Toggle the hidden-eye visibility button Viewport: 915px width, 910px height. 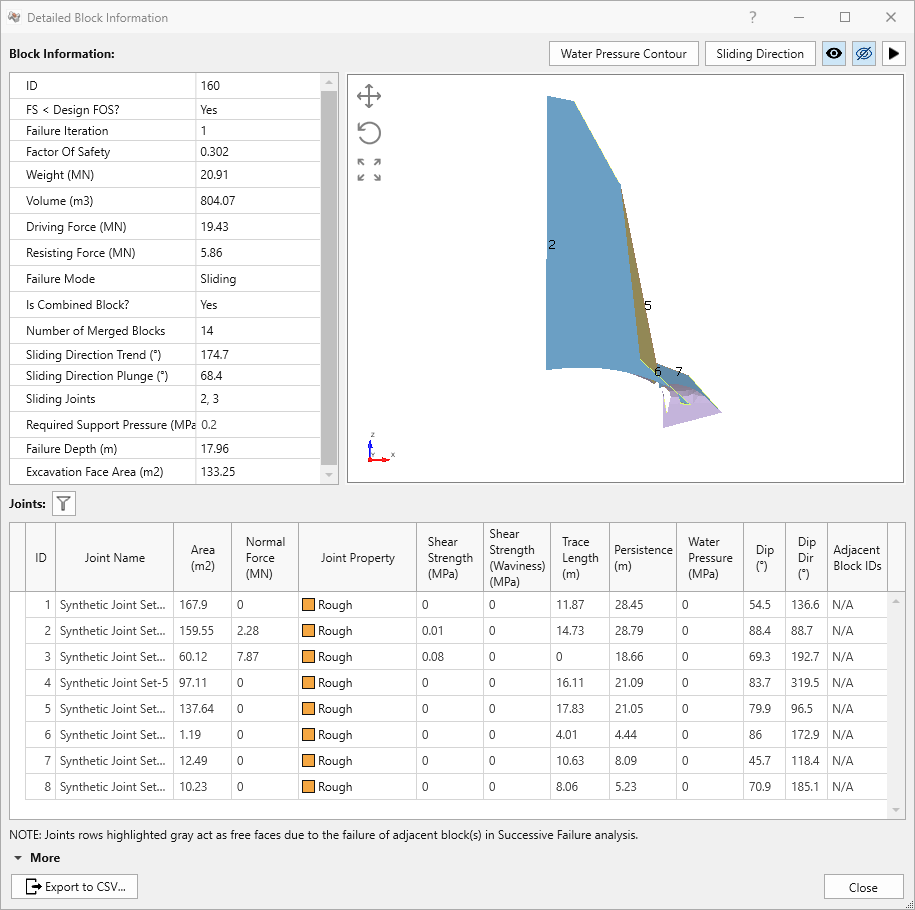tap(864, 54)
